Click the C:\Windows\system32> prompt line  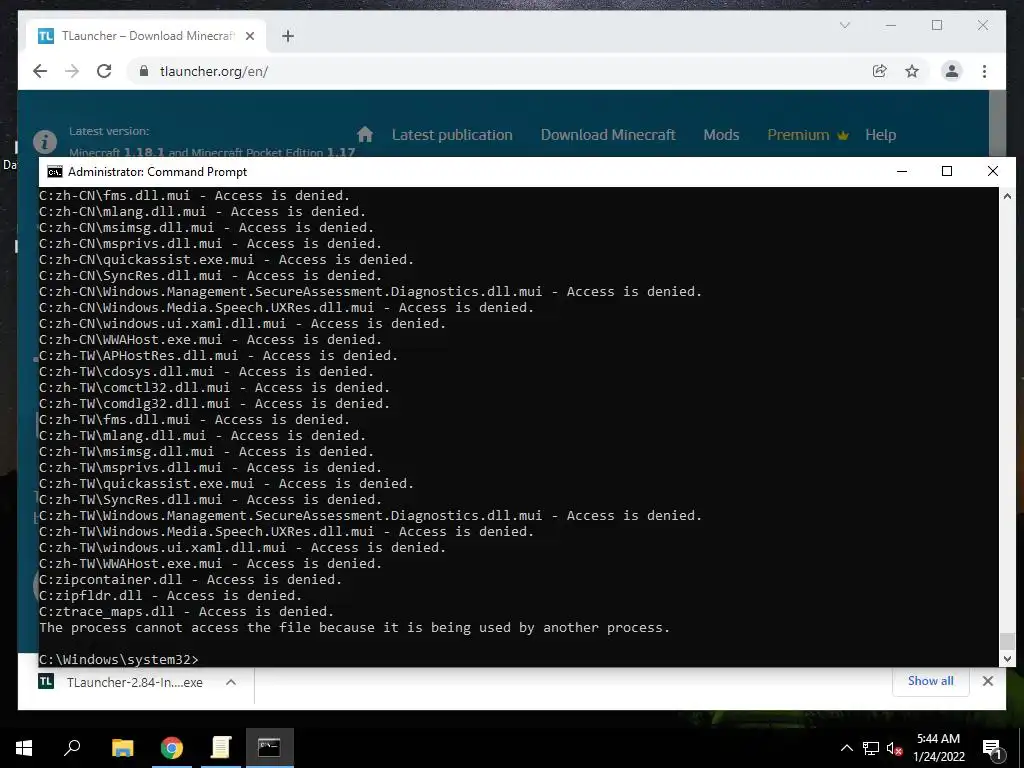coord(119,660)
